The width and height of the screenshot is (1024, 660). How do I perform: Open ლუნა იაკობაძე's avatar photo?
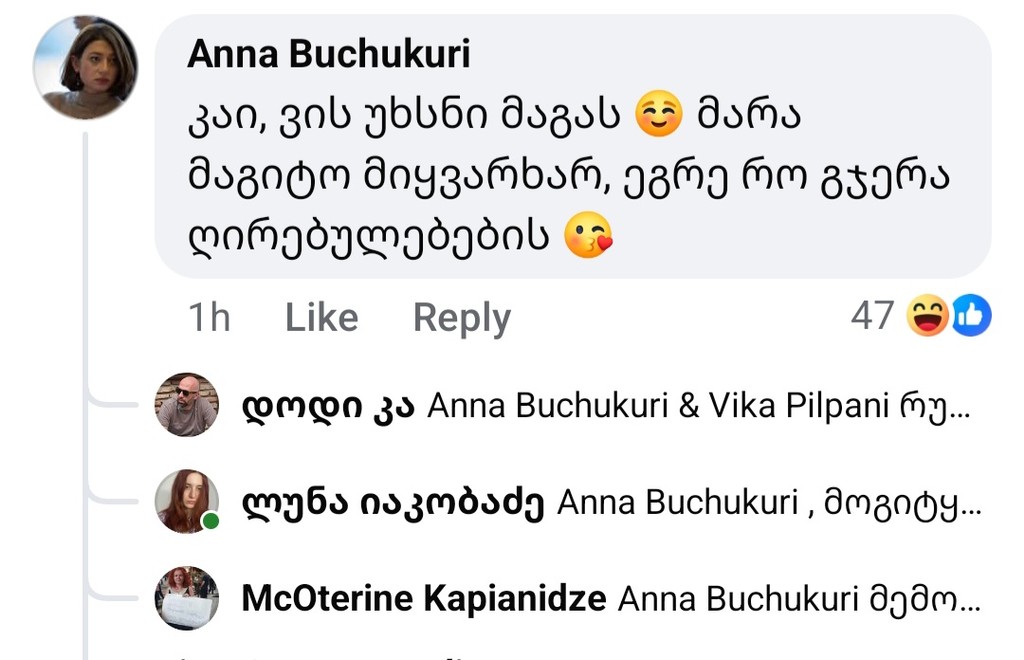pyautogui.click(x=186, y=501)
